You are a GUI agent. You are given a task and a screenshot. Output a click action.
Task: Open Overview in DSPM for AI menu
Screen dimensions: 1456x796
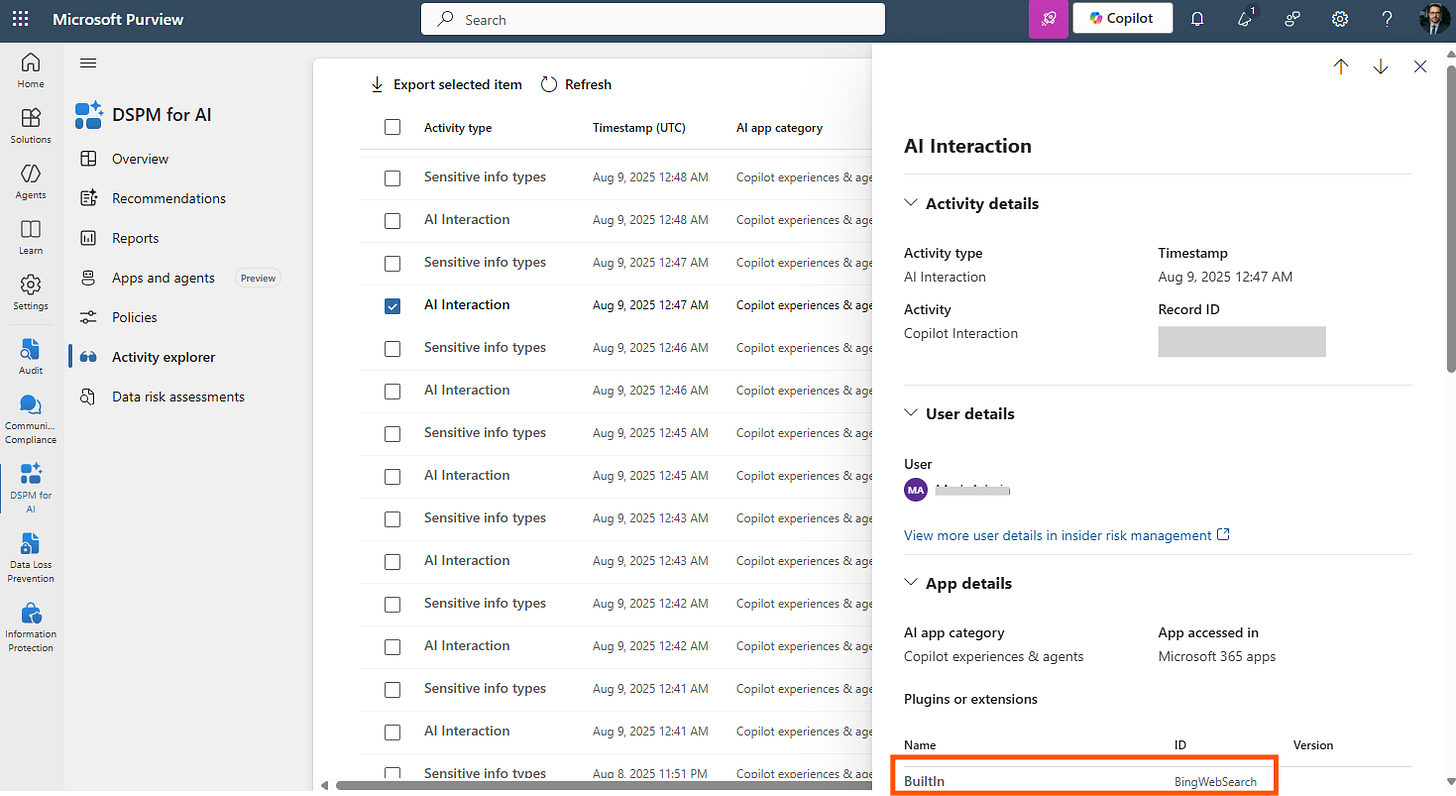(140, 159)
